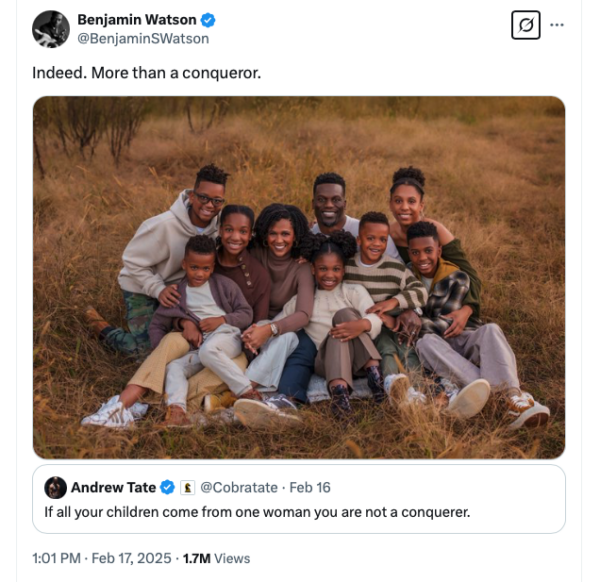Click the Feb 16 date on quoted post
Image resolution: width=600 pixels, height=582 pixels.
[309, 488]
